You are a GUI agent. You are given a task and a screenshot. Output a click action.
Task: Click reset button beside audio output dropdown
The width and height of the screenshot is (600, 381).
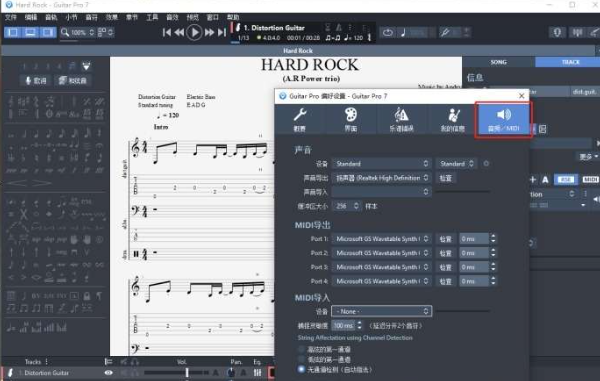(445, 178)
